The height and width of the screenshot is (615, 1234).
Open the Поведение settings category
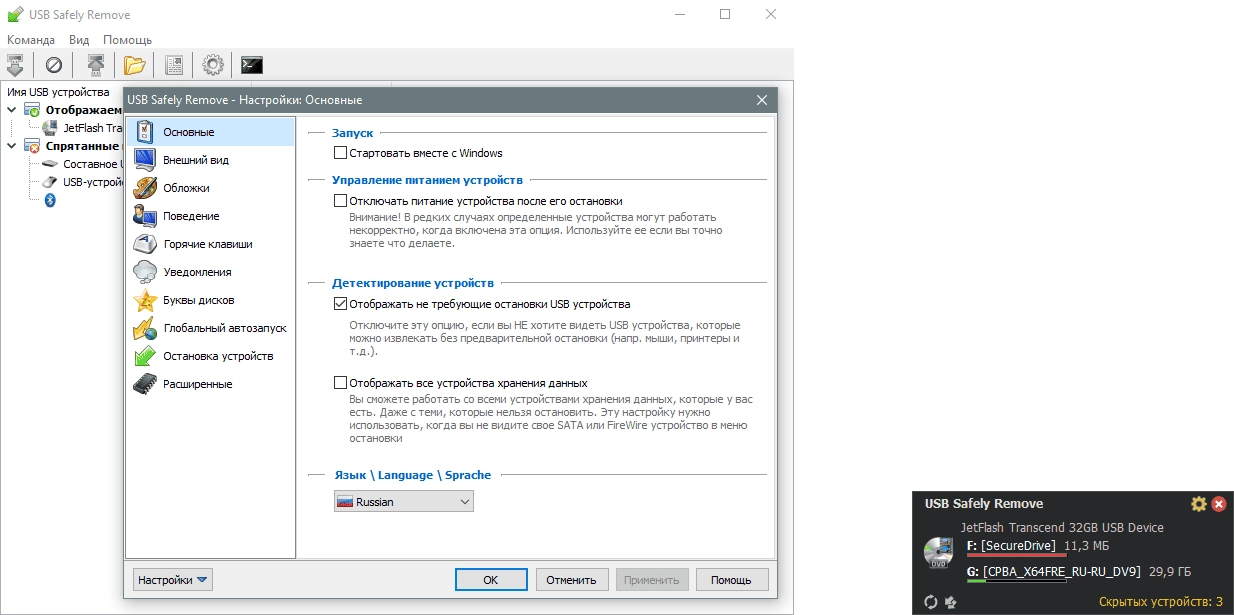point(210,216)
